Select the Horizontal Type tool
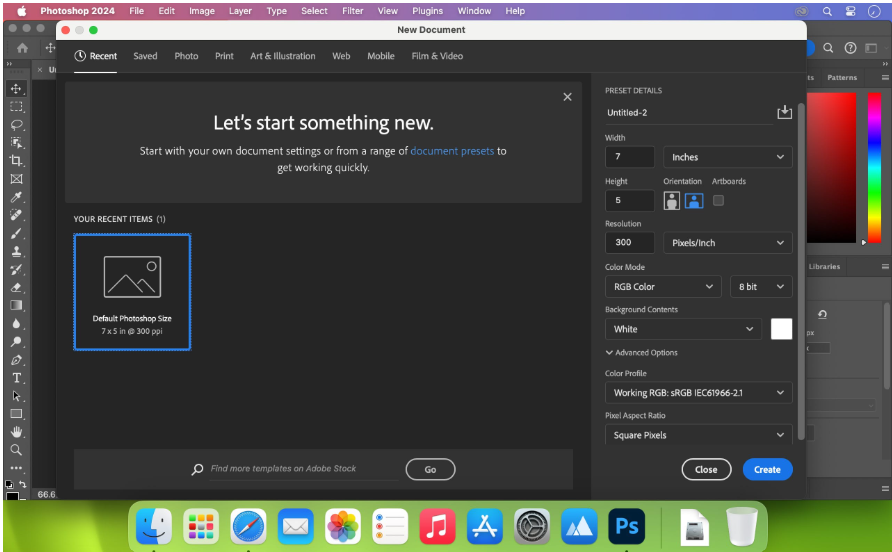This screenshot has width=892, height=552. 16,378
